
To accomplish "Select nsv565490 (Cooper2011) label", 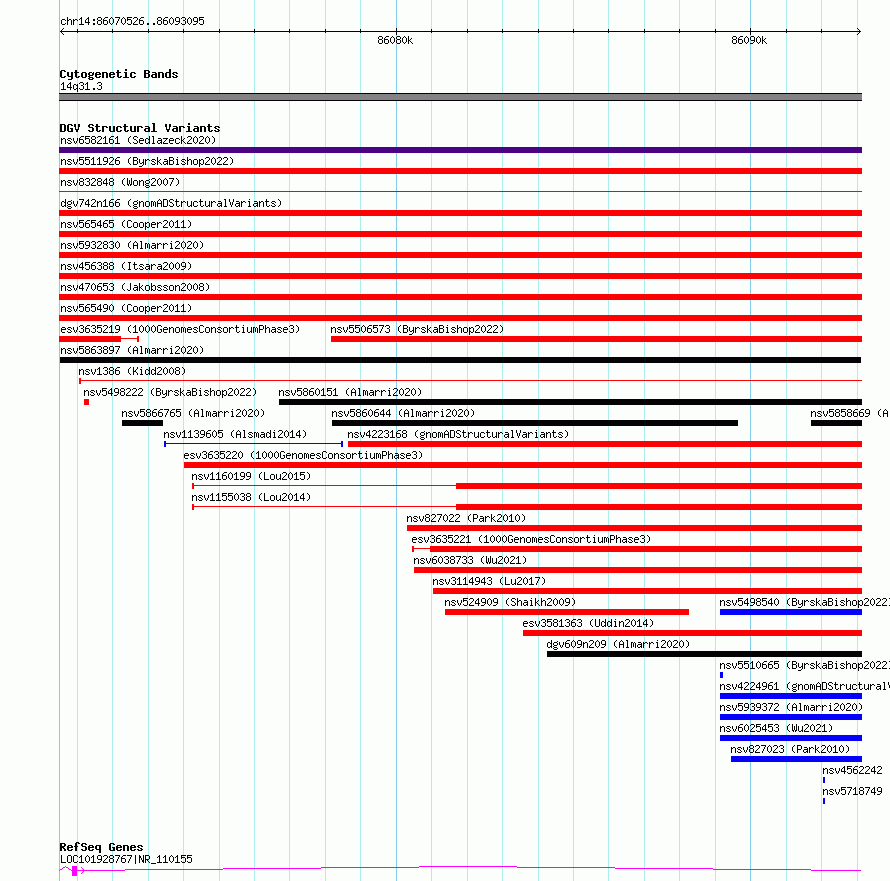I will (126, 308).
